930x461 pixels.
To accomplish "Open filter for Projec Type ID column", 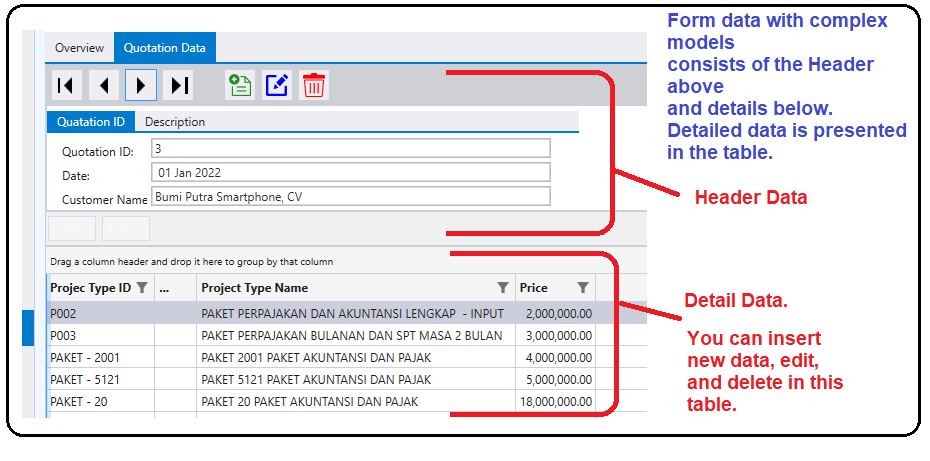I will tap(142, 288).
